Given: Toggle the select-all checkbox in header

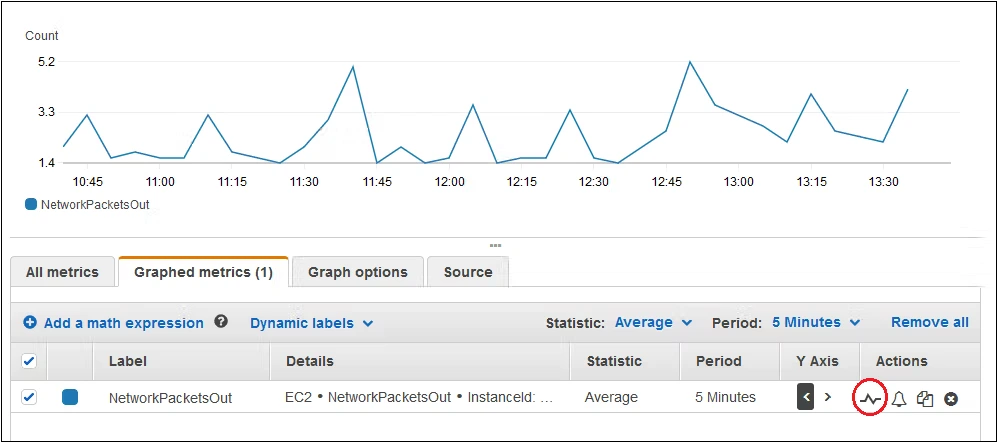Looking at the screenshot, I should pyautogui.click(x=29, y=361).
